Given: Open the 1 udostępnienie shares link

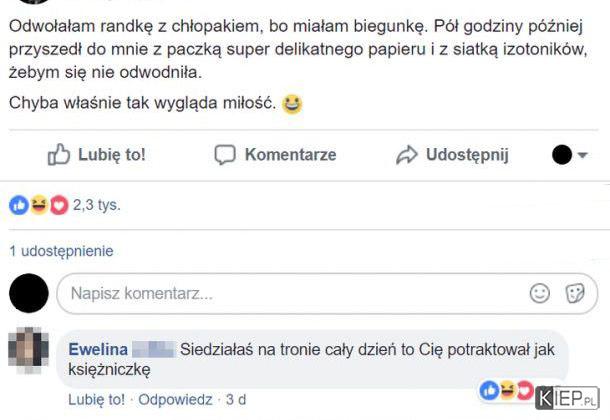Looking at the screenshot, I should point(61,251).
